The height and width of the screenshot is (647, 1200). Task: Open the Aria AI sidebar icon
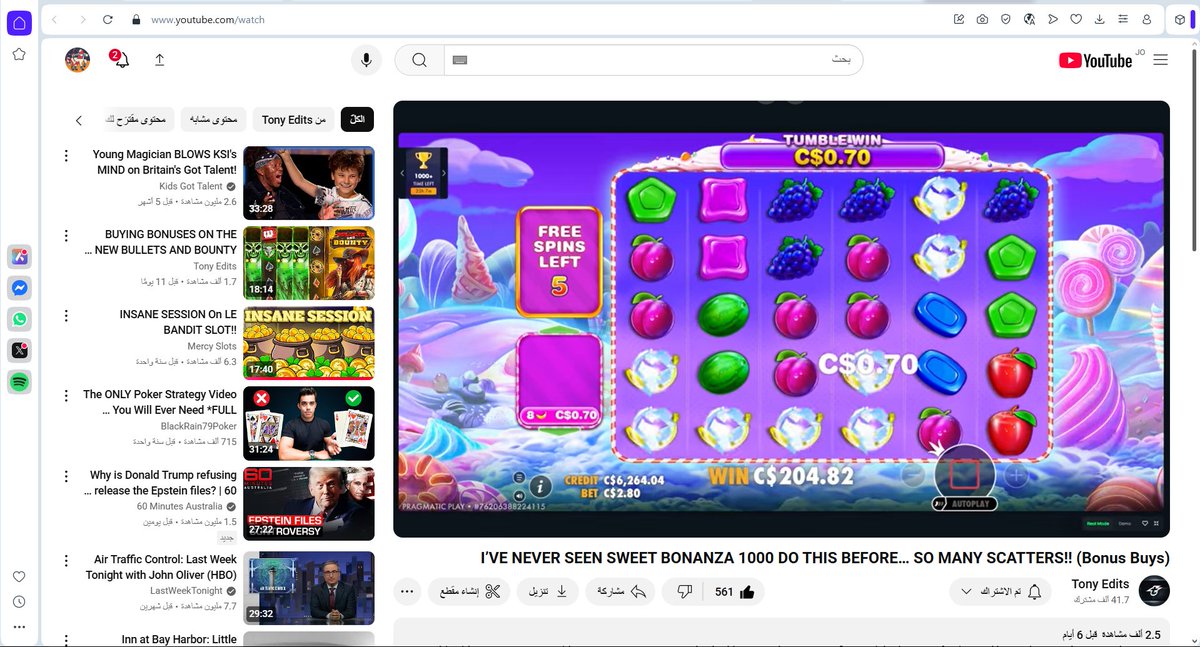(19, 257)
